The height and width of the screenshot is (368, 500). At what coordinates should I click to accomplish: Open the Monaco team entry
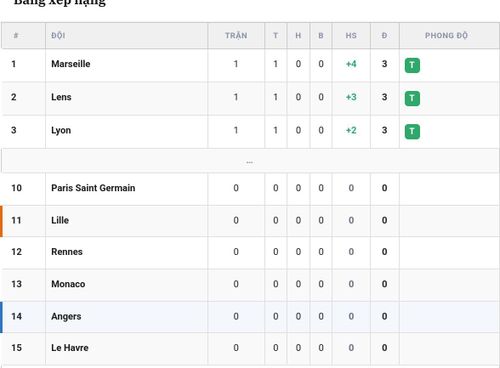click(68, 284)
